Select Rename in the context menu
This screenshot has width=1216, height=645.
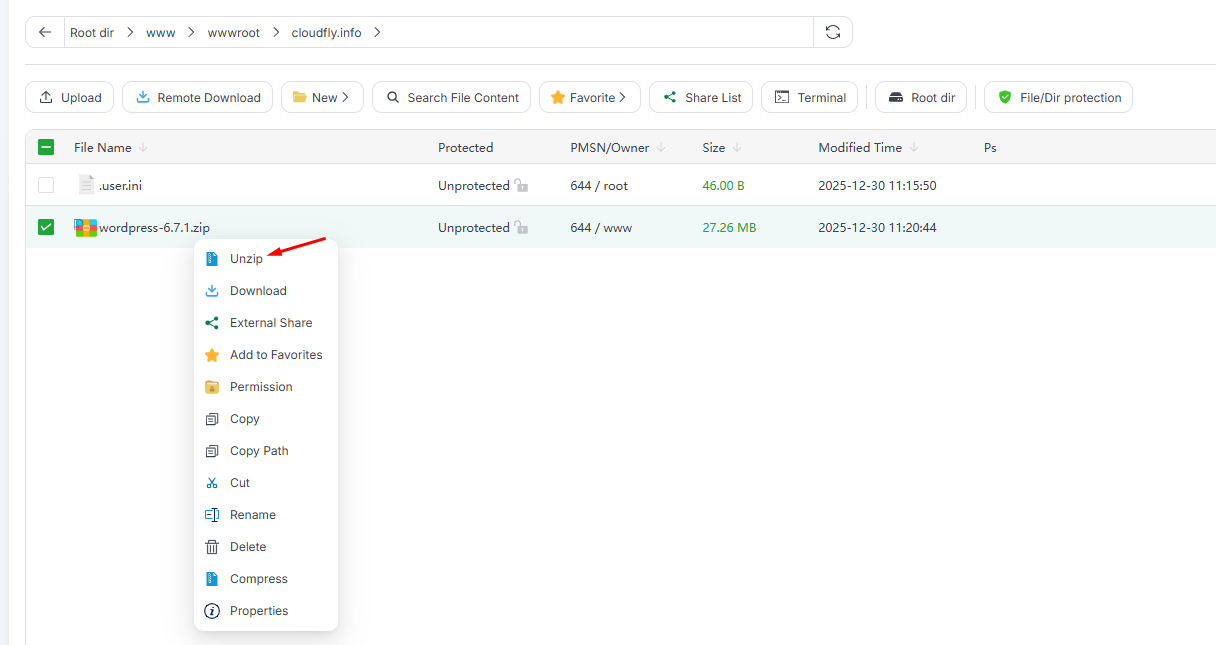click(x=252, y=515)
